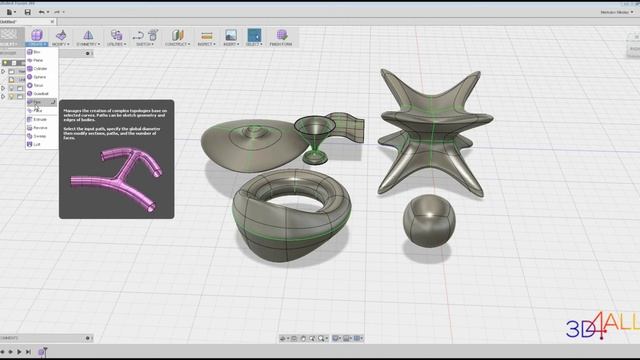
Task: Open the INSERT dropdown
Action: click(x=231, y=44)
